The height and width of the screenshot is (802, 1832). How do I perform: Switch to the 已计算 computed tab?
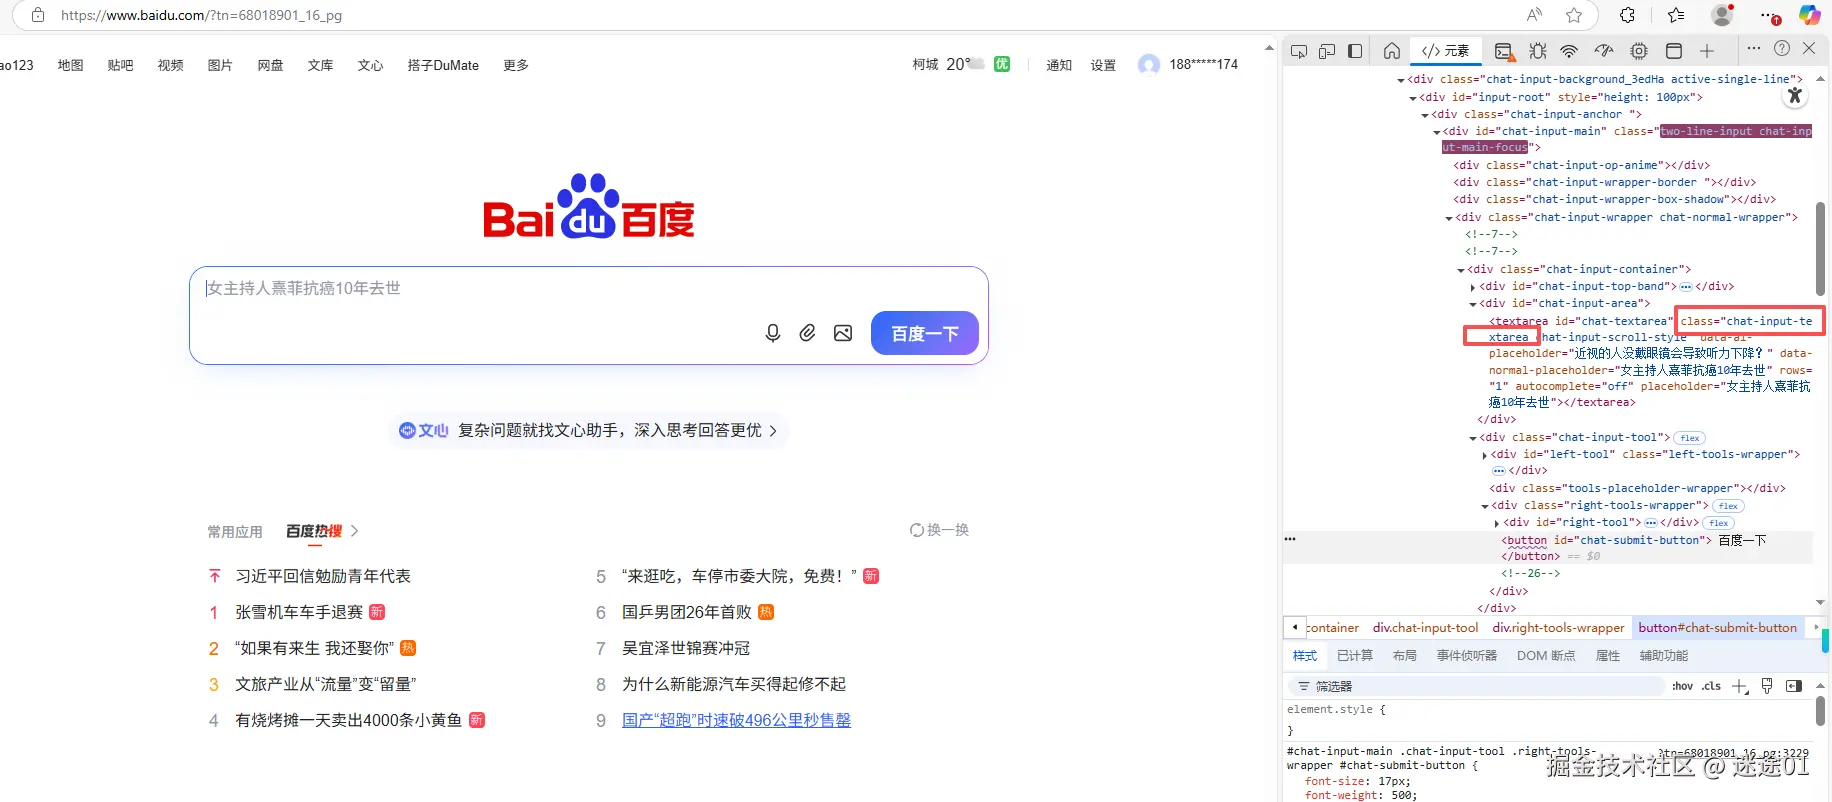point(1355,656)
